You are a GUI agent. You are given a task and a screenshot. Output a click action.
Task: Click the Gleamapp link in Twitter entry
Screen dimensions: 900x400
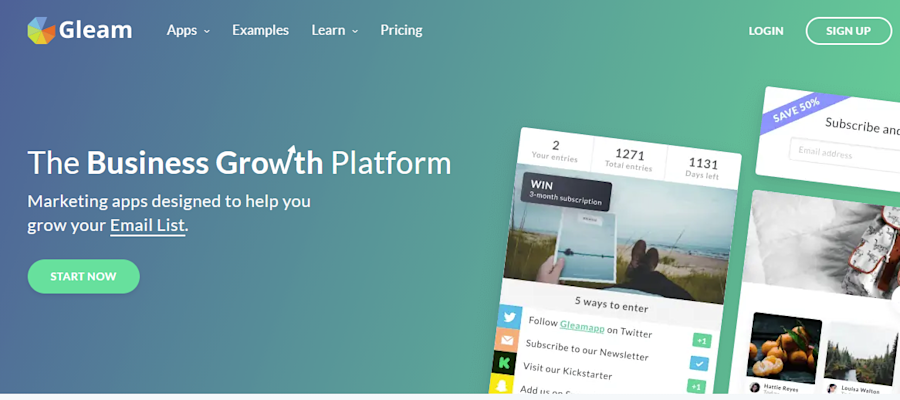point(582,325)
